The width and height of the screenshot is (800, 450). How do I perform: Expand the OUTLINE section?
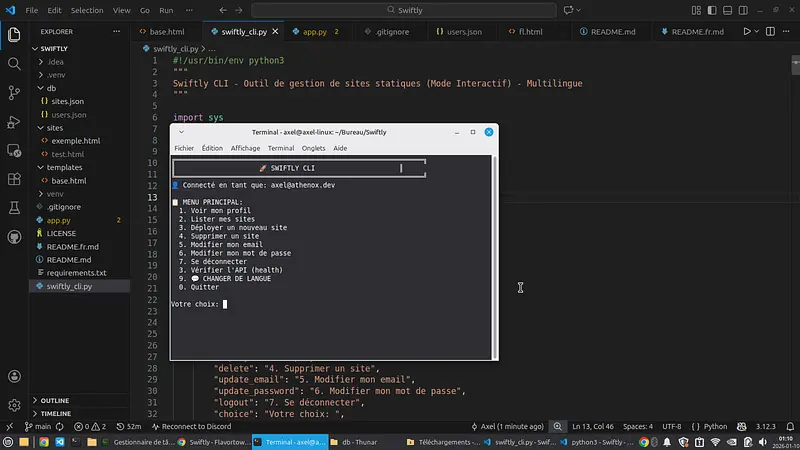pos(55,400)
